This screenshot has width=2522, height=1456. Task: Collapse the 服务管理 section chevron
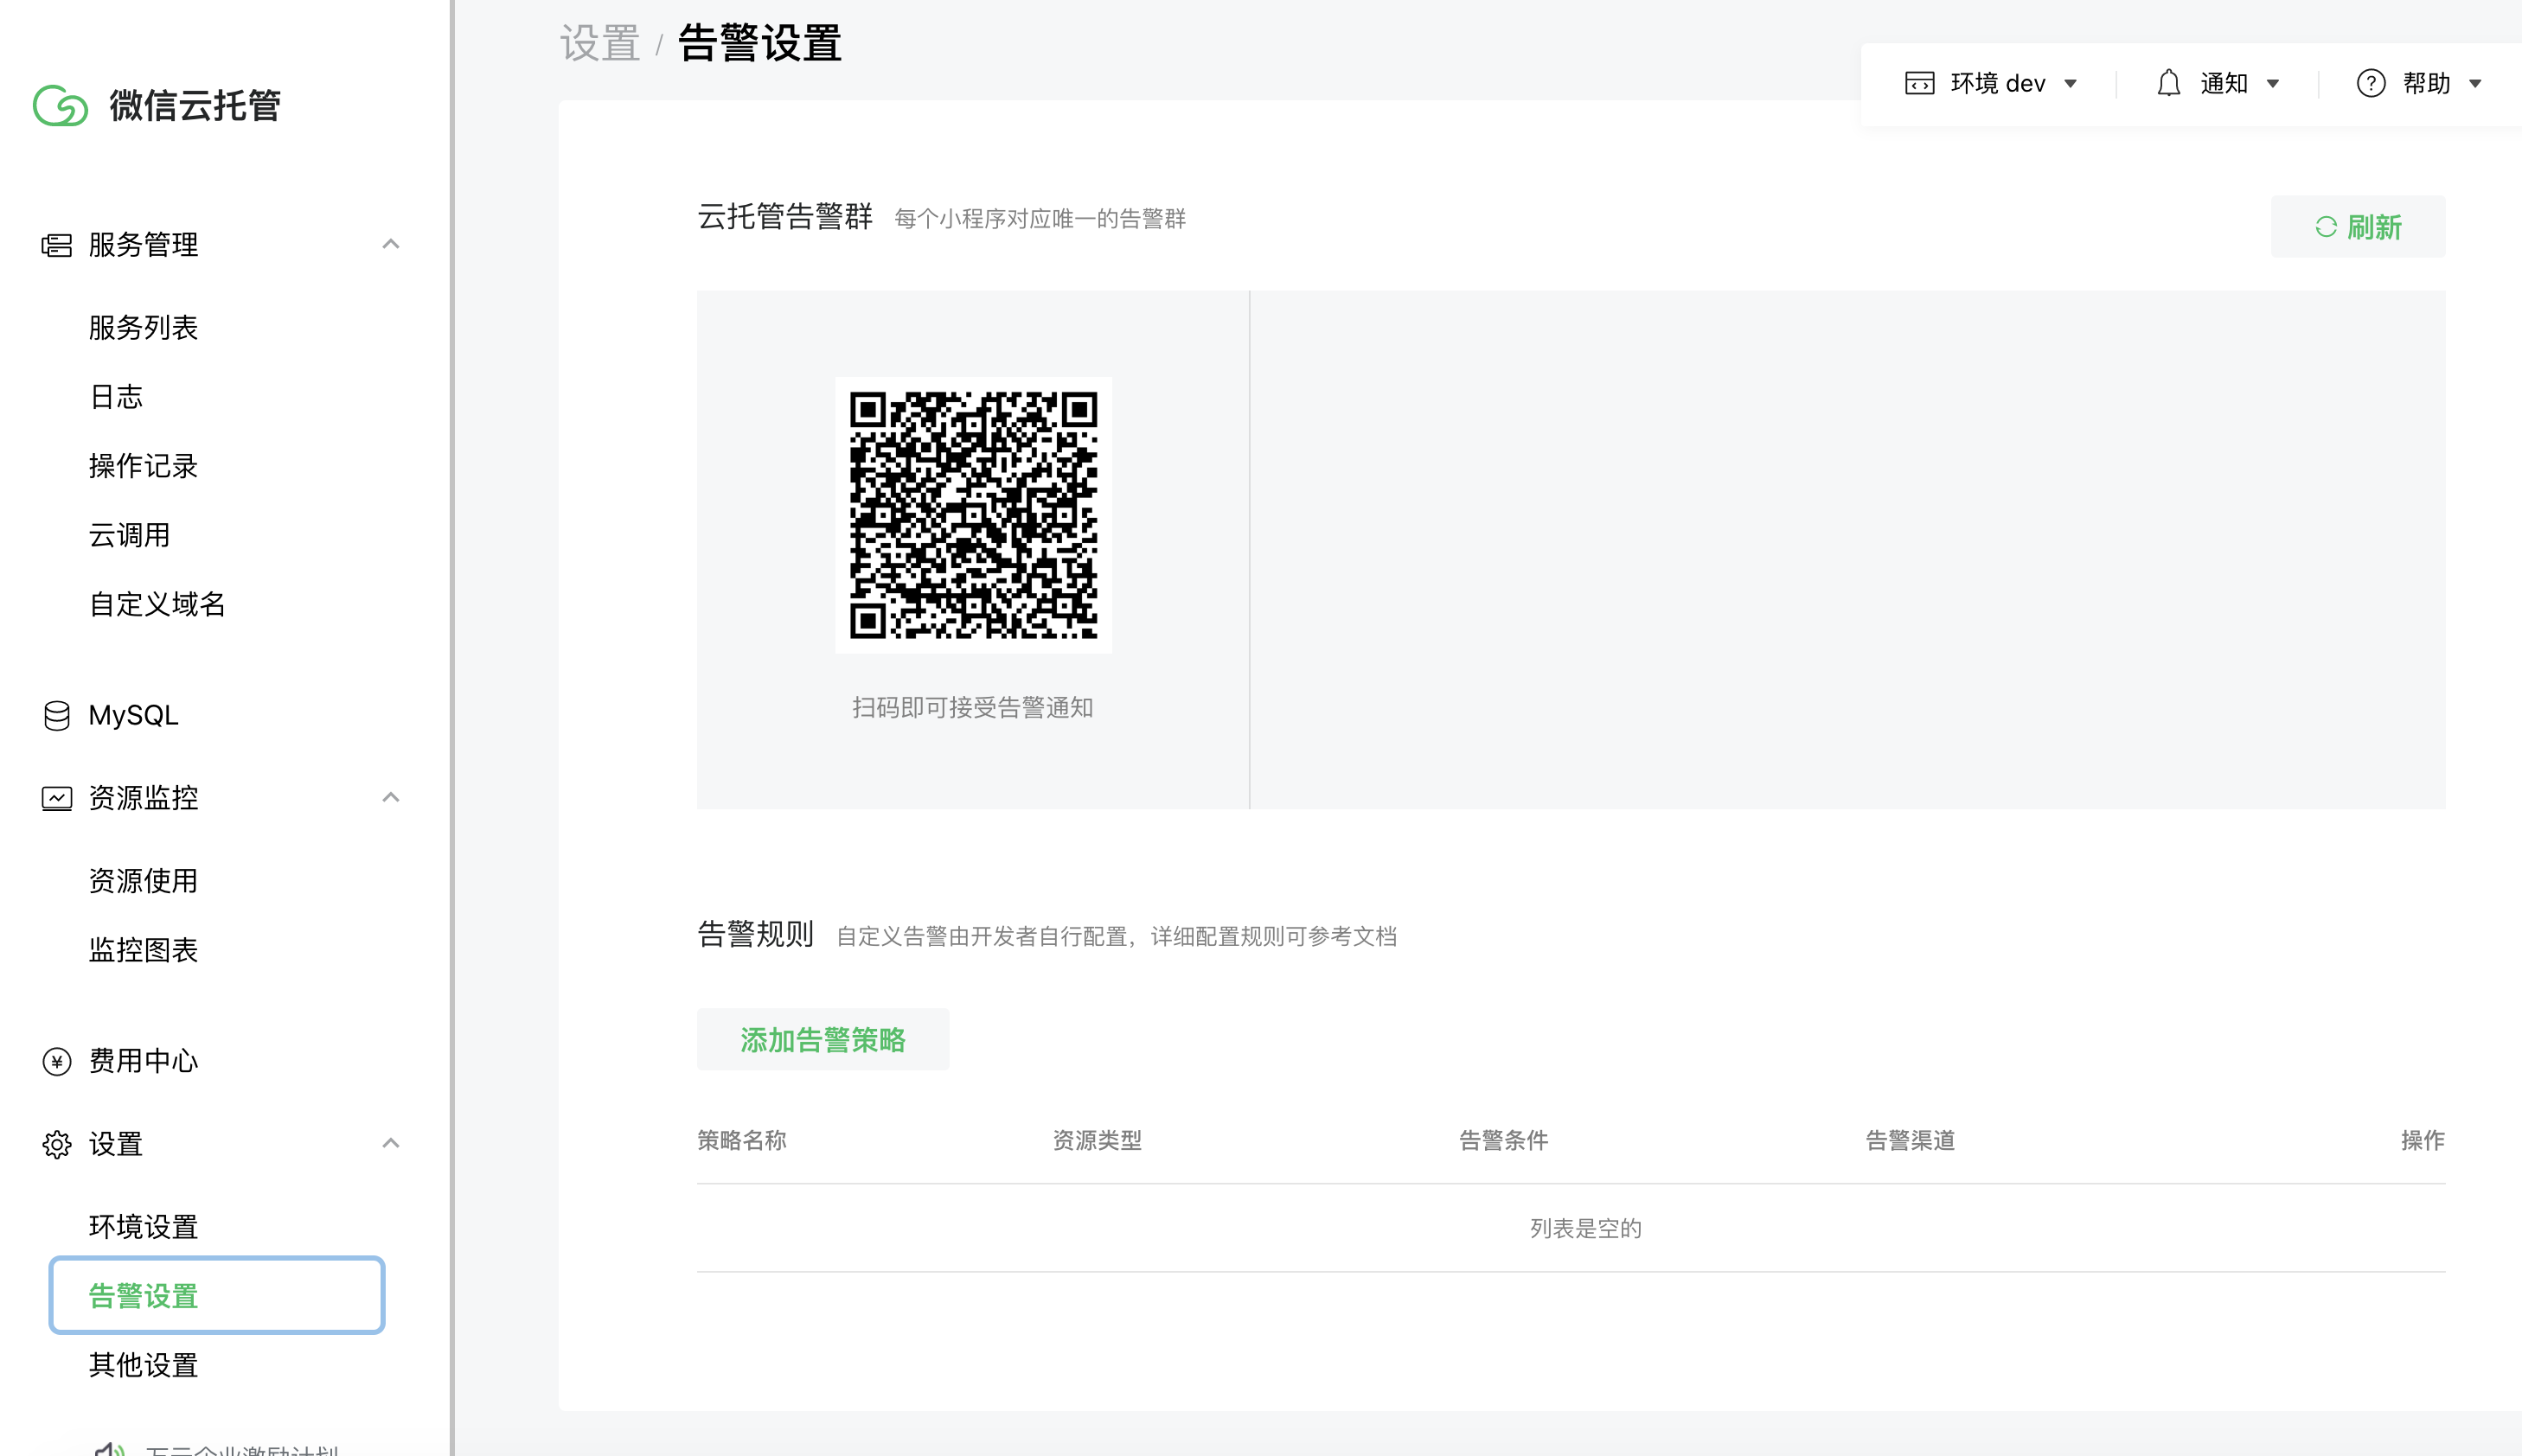tap(391, 244)
